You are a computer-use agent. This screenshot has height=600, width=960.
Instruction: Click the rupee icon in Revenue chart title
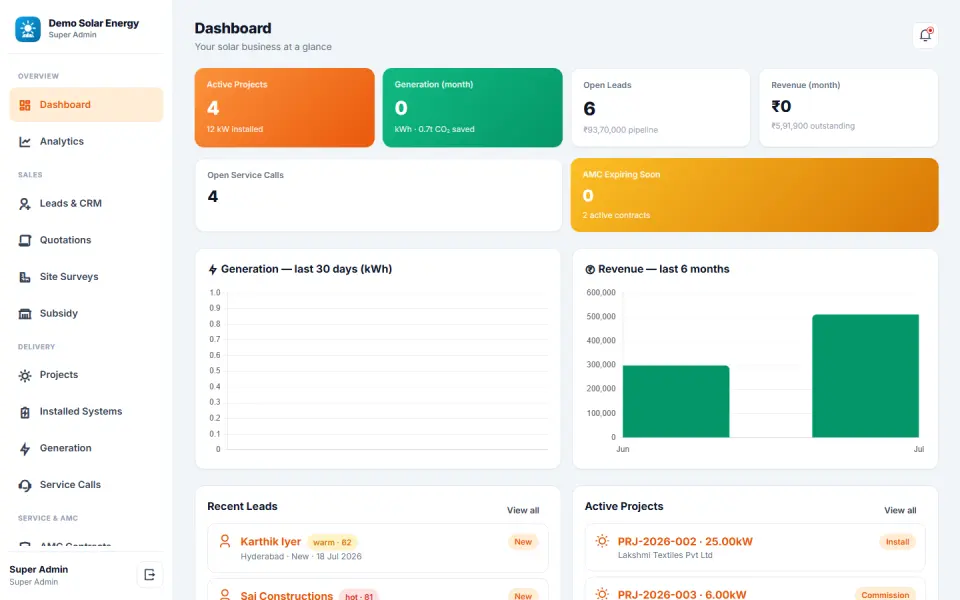(590, 269)
